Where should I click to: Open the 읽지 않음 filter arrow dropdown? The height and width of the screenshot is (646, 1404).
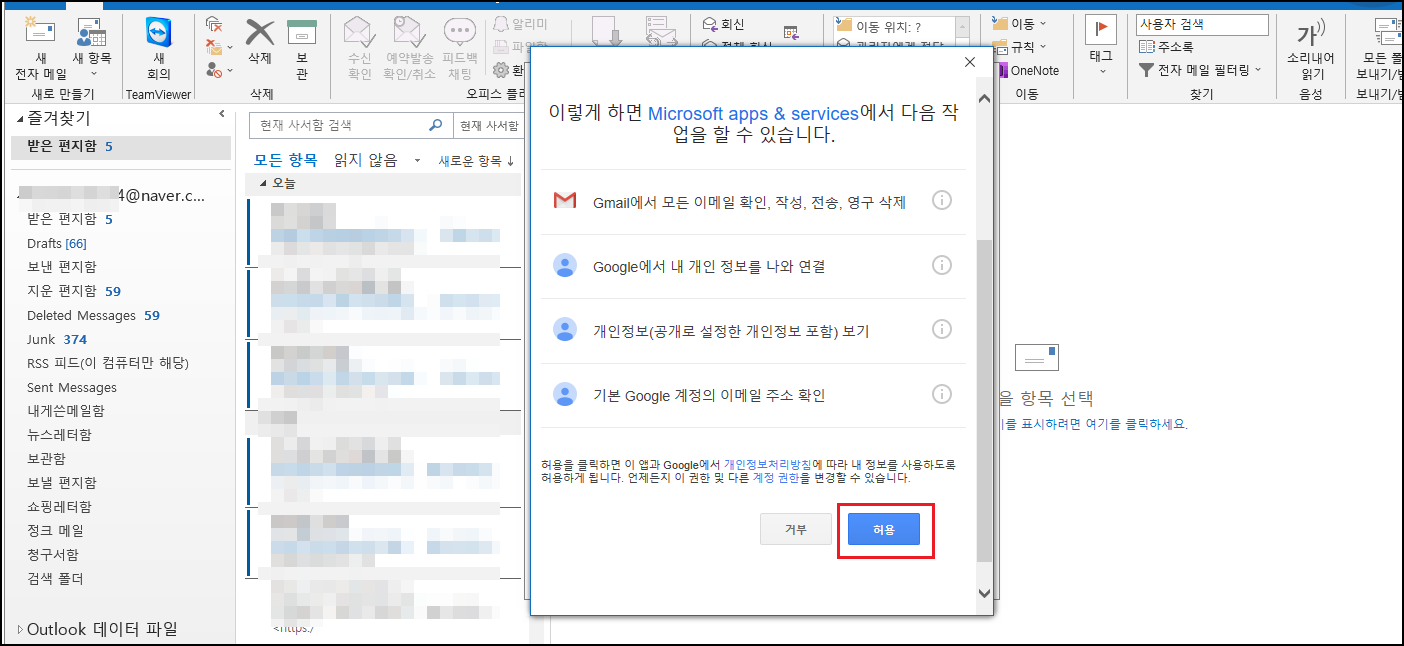pyautogui.click(x=417, y=161)
